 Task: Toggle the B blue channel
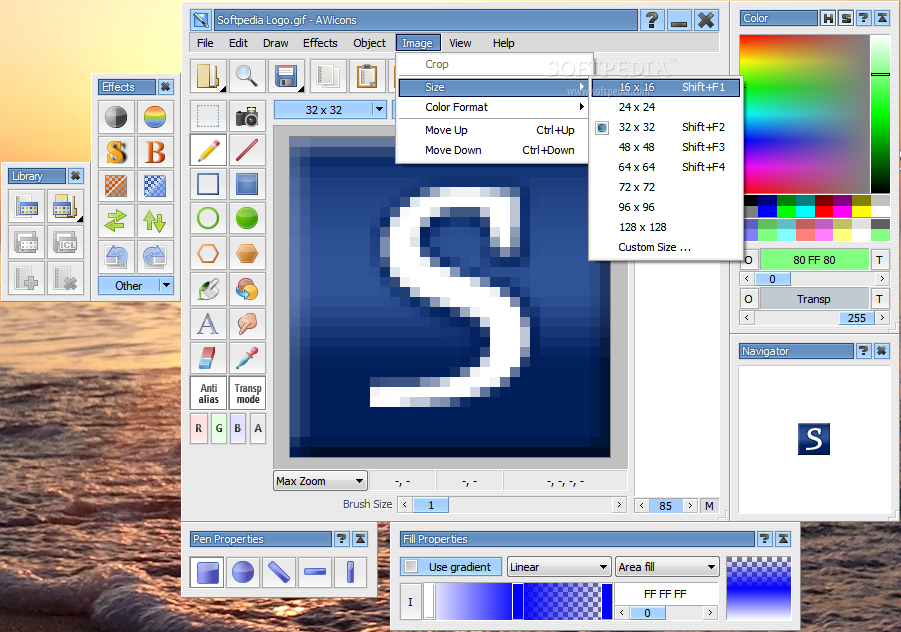coord(238,429)
